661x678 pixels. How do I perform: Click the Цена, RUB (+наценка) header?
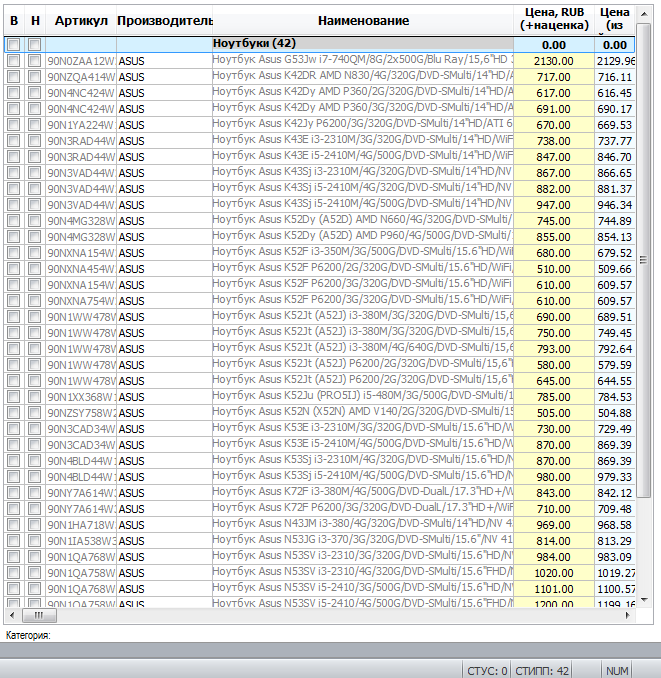click(554, 20)
